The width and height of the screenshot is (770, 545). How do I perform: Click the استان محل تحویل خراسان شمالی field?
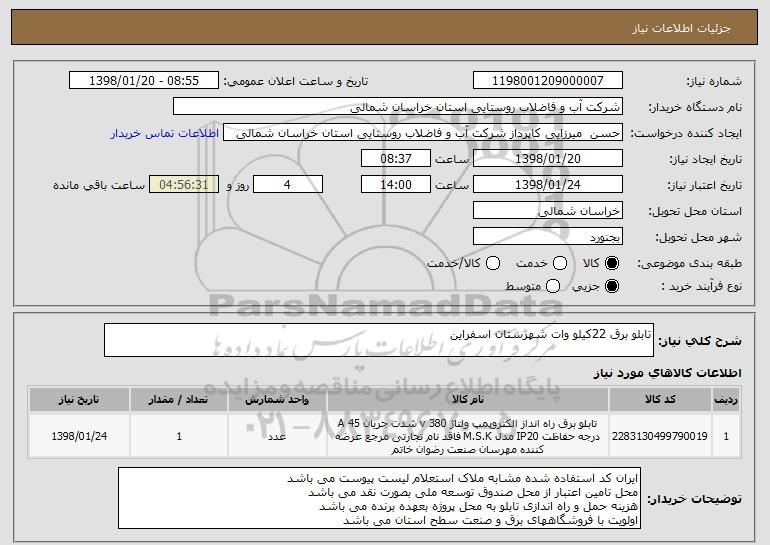pos(548,211)
